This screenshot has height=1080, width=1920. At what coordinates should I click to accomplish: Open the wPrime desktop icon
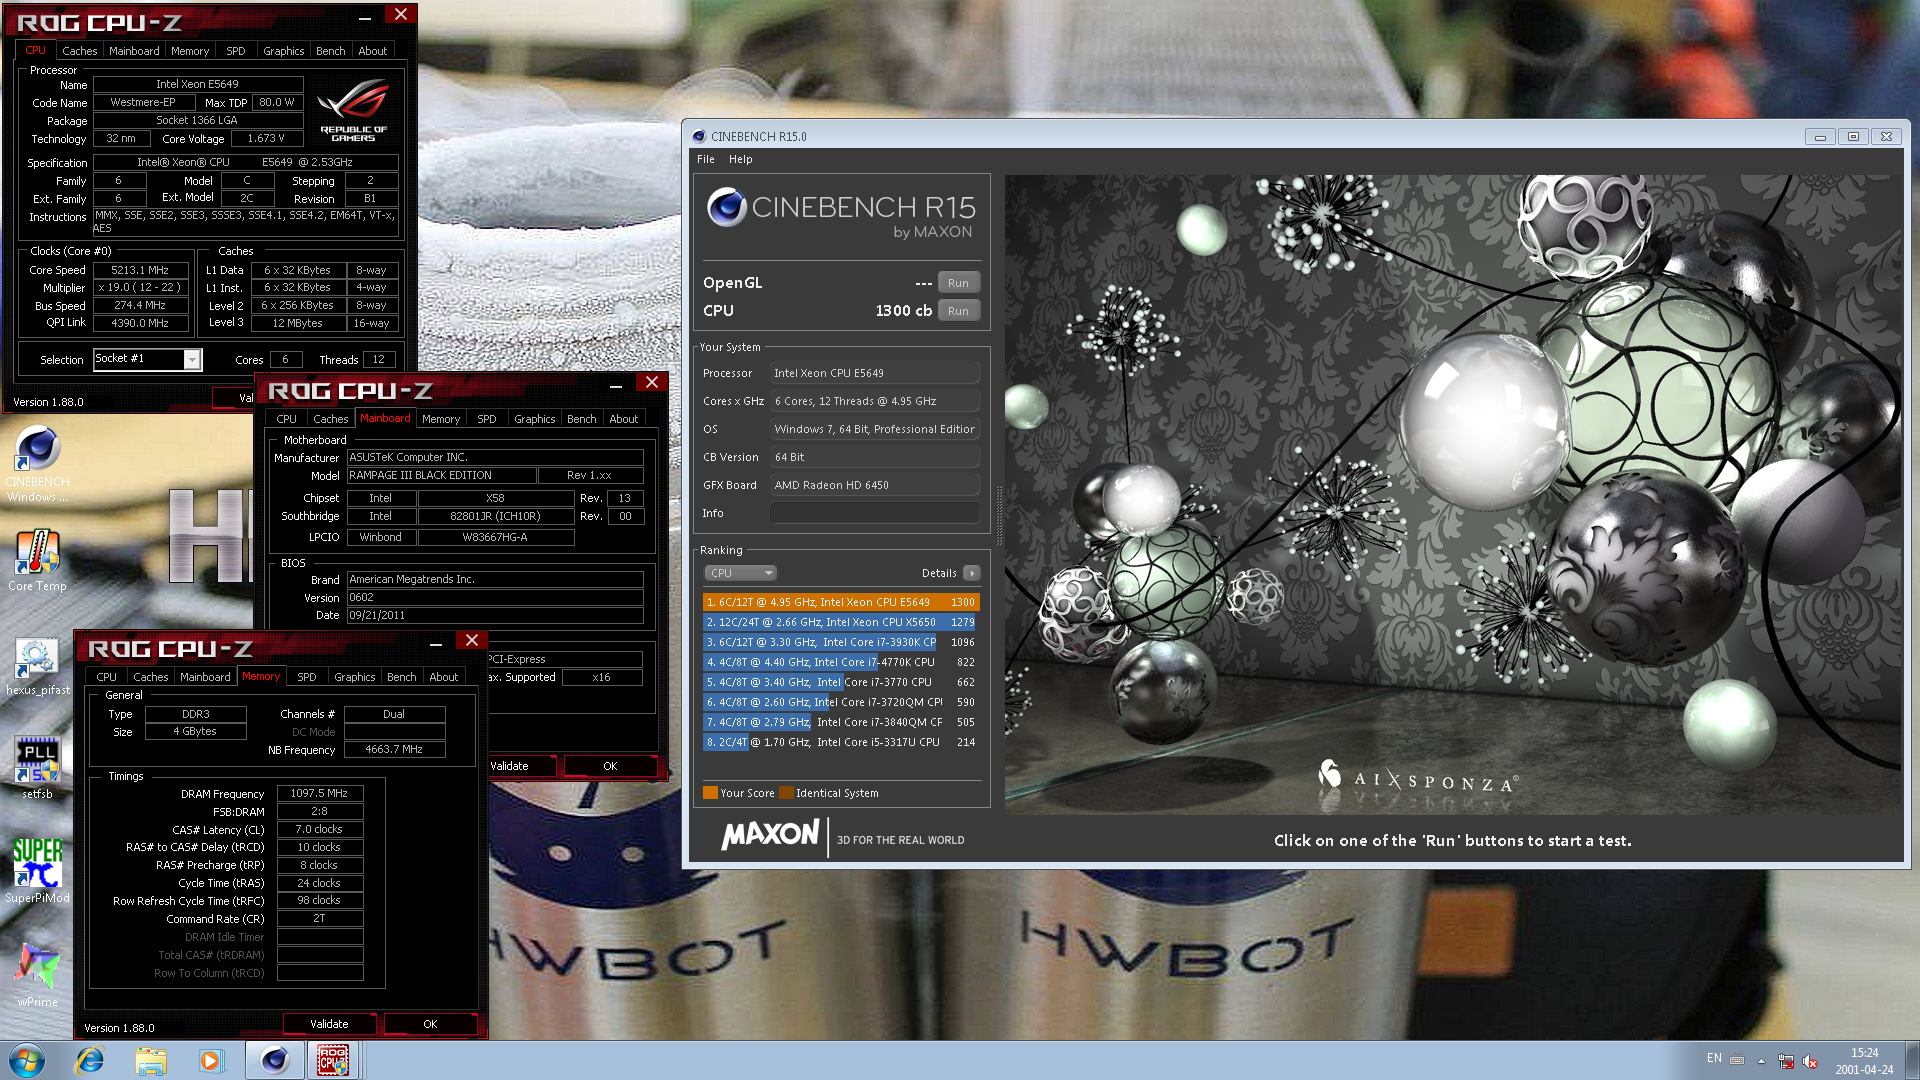coord(37,975)
